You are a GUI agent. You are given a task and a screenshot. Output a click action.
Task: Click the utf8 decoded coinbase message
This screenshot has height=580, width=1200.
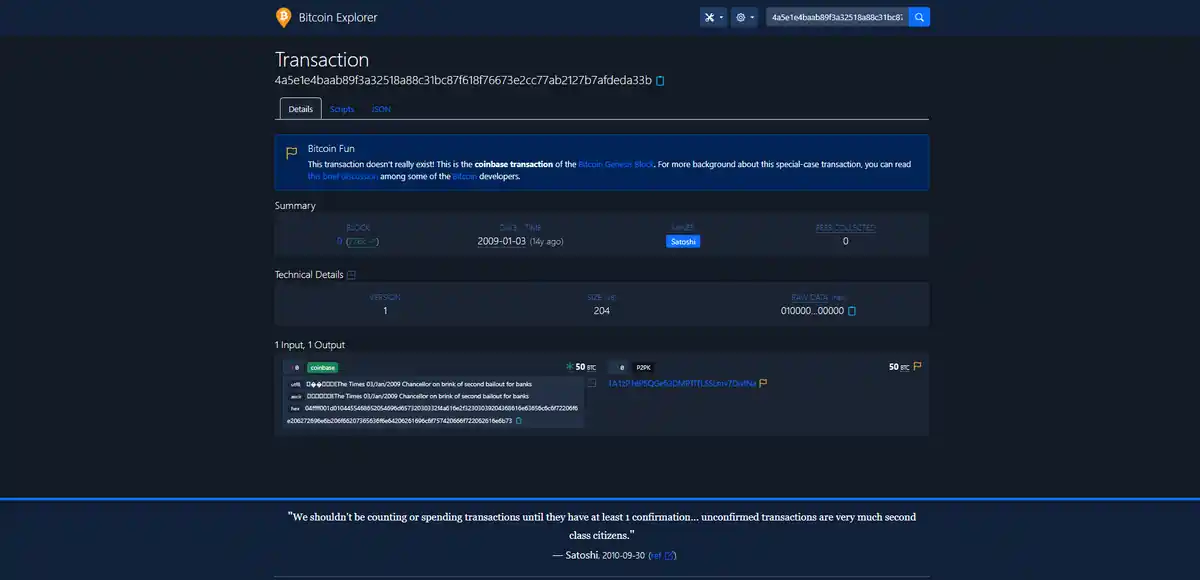[x=419, y=384]
